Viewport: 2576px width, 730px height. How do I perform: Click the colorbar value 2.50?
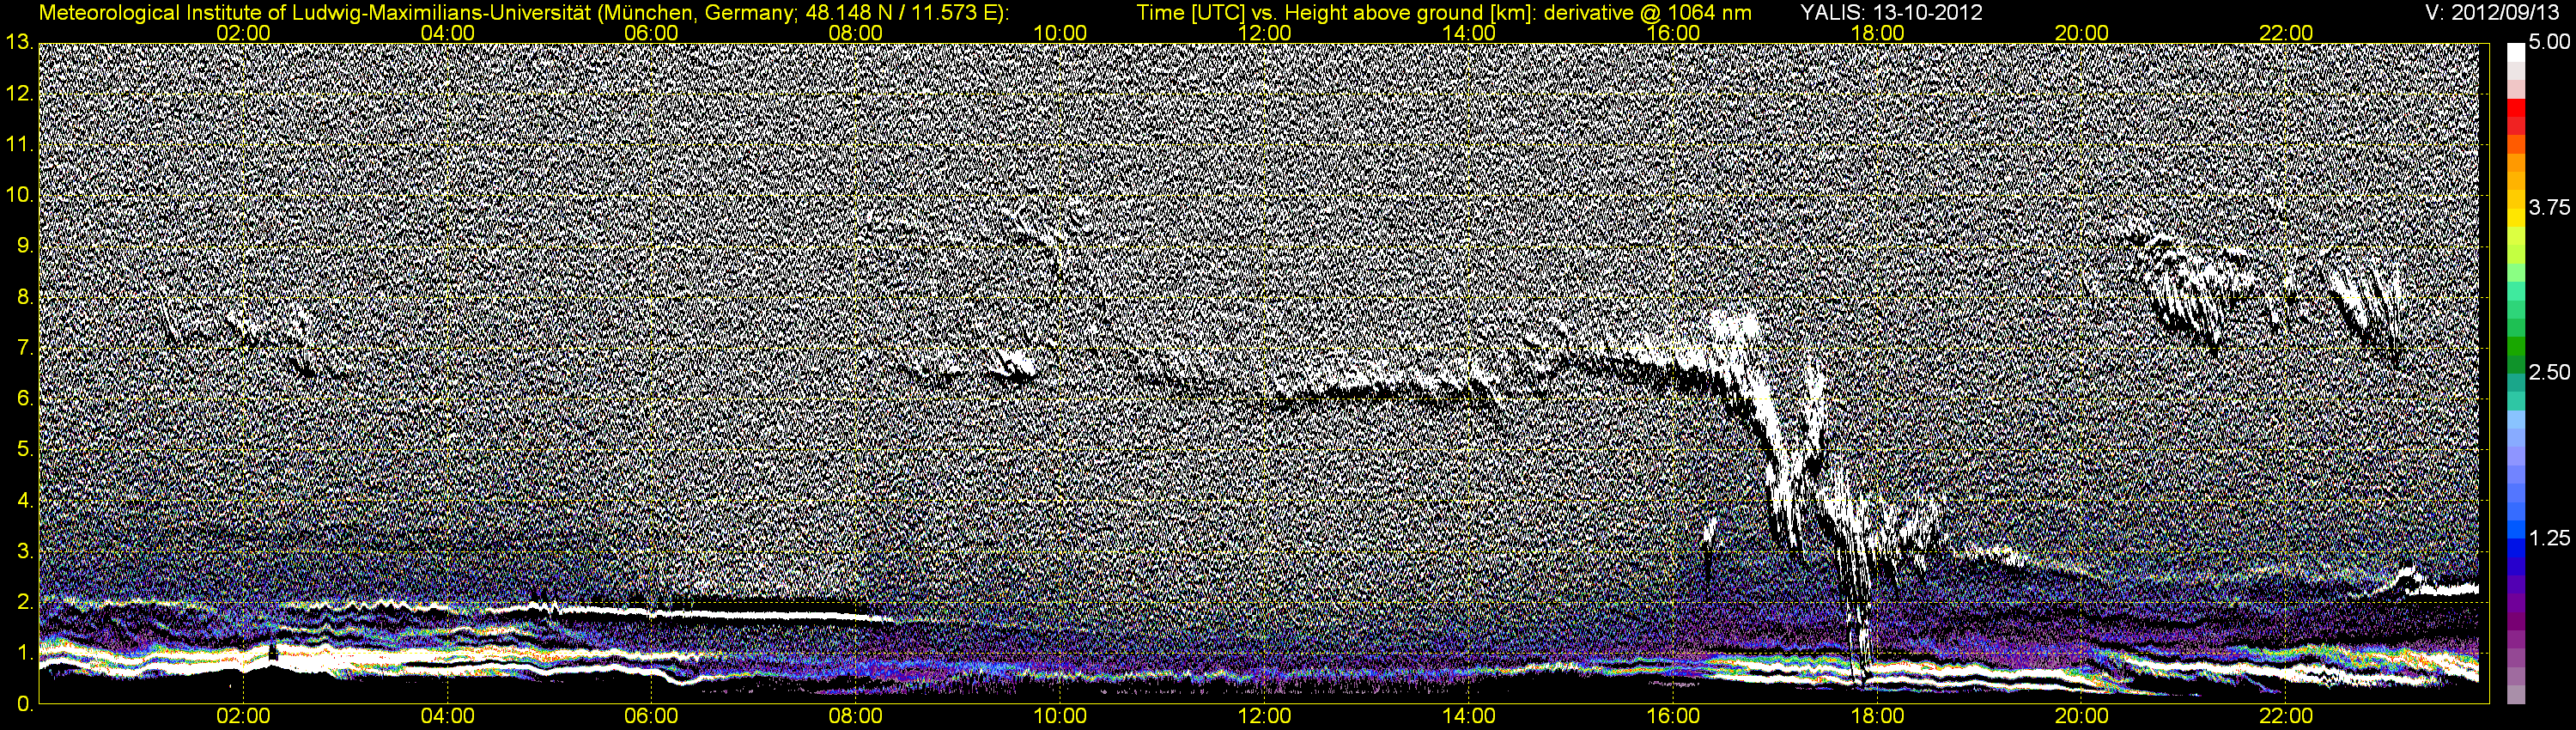pyautogui.click(x=2549, y=373)
